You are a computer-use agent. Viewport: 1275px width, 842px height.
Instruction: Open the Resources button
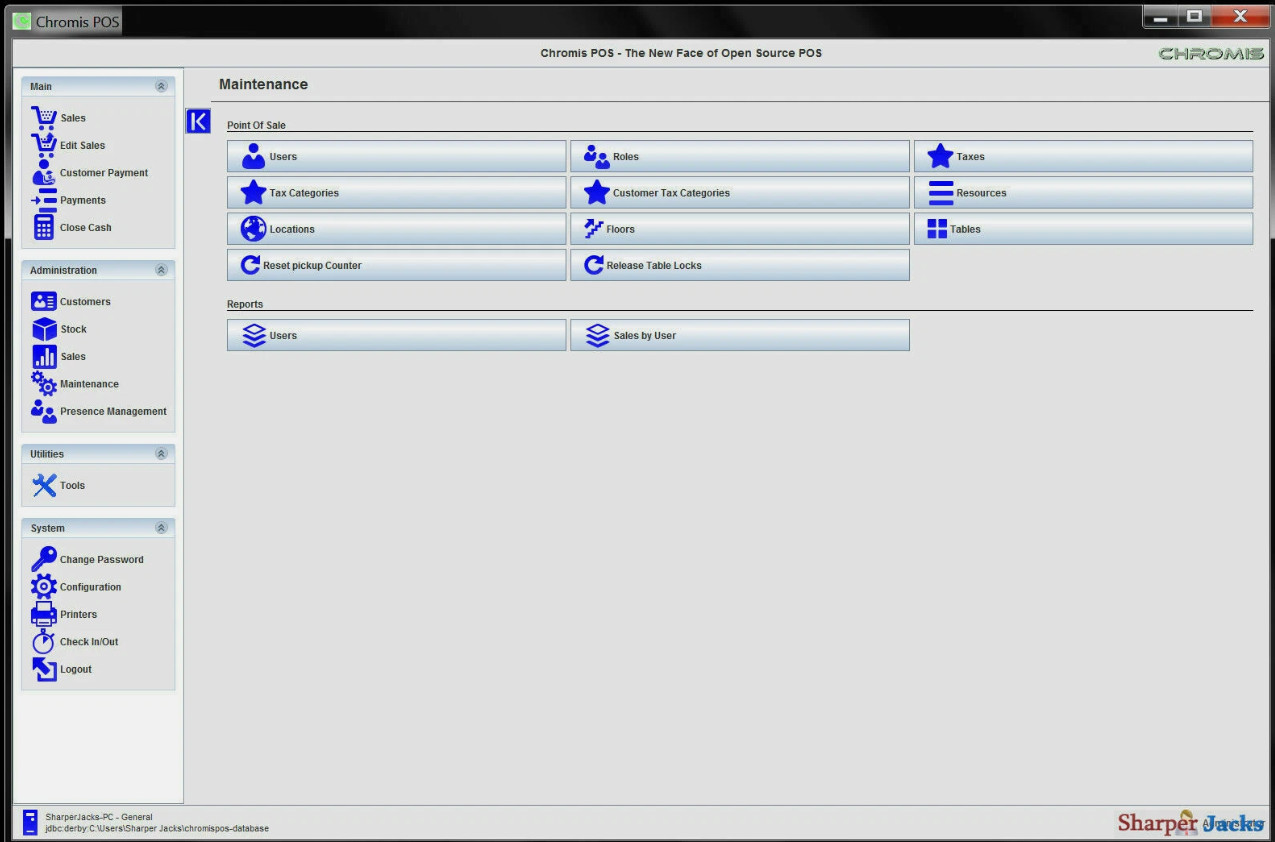[x=1083, y=193]
